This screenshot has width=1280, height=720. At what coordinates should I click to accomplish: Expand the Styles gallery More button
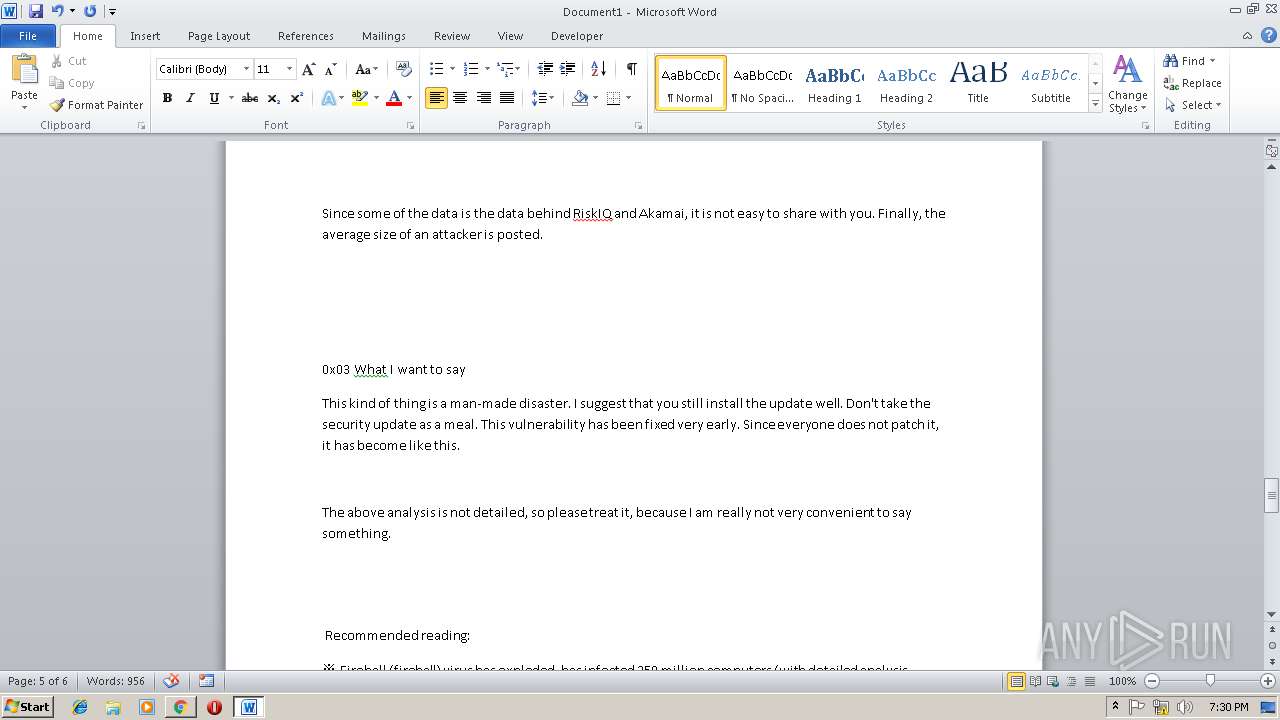coord(1095,104)
